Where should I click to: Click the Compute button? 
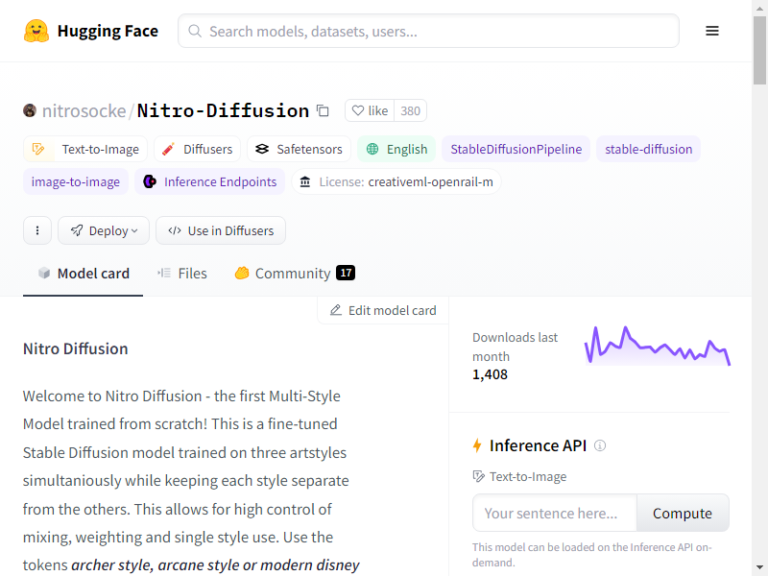click(x=682, y=513)
